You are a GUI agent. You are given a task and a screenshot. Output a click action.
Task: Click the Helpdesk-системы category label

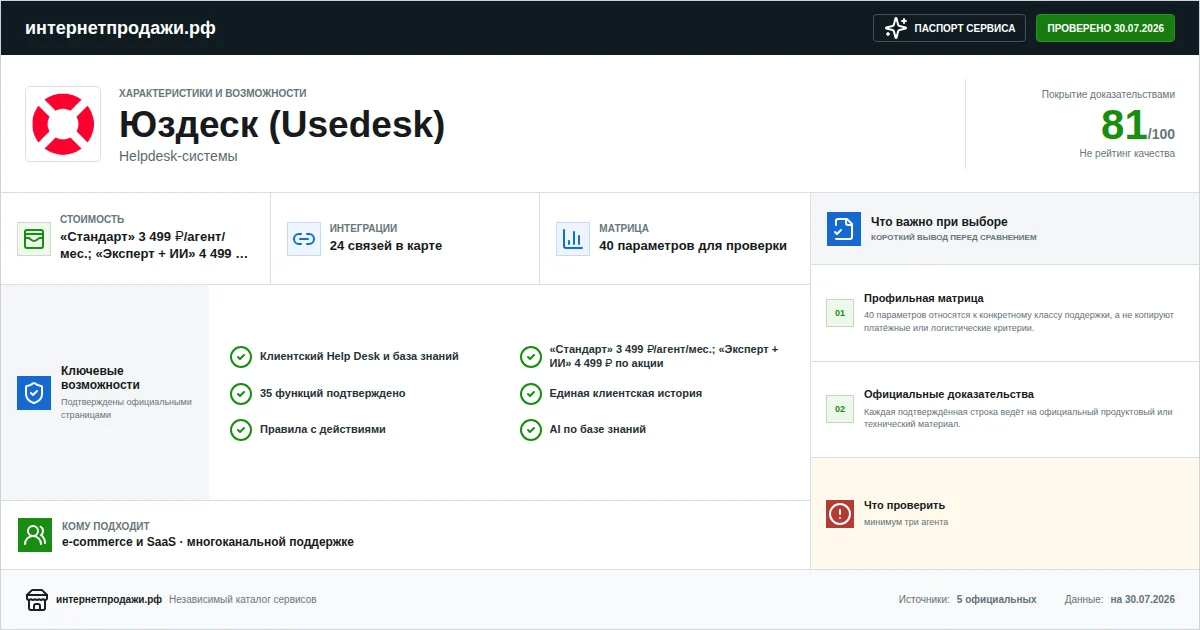[x=178, y=157]
